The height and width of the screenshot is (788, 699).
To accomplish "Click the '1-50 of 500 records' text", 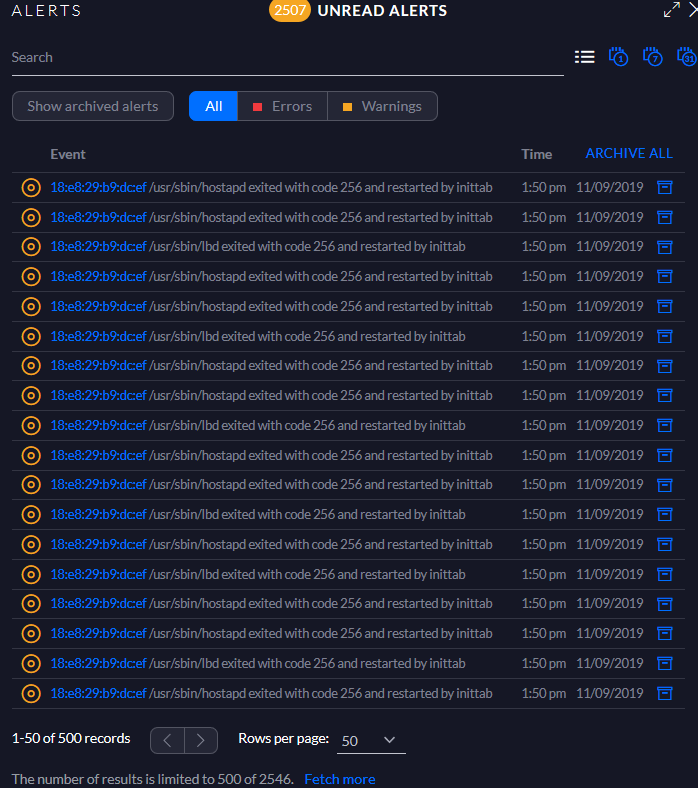I will (x=71, y=738).
